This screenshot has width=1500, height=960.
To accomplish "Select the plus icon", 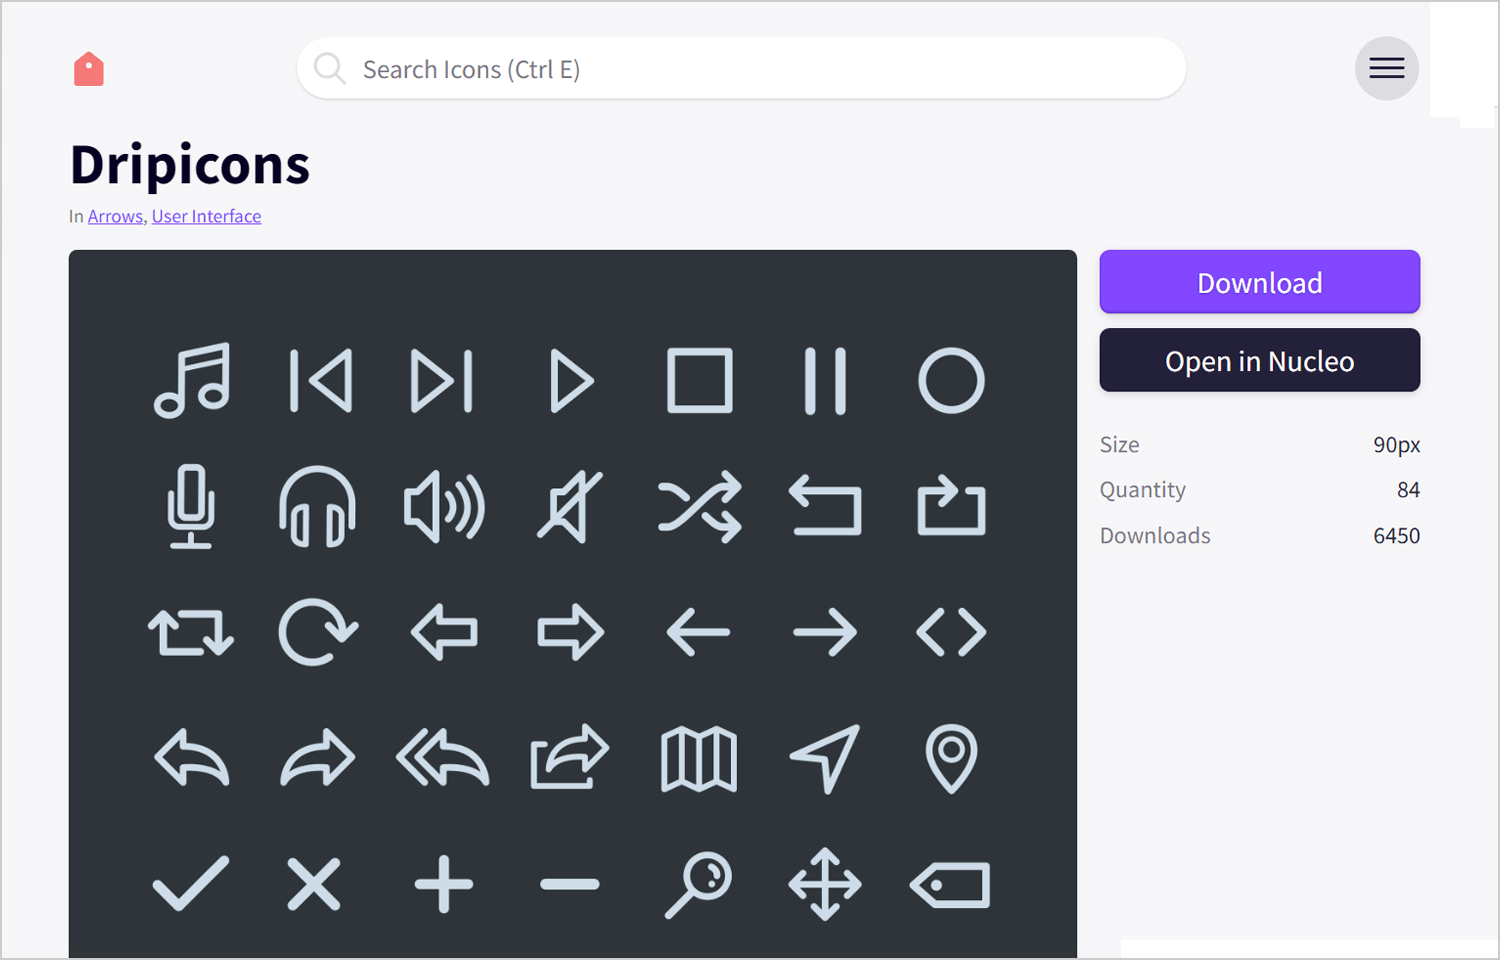I will 444,884.
